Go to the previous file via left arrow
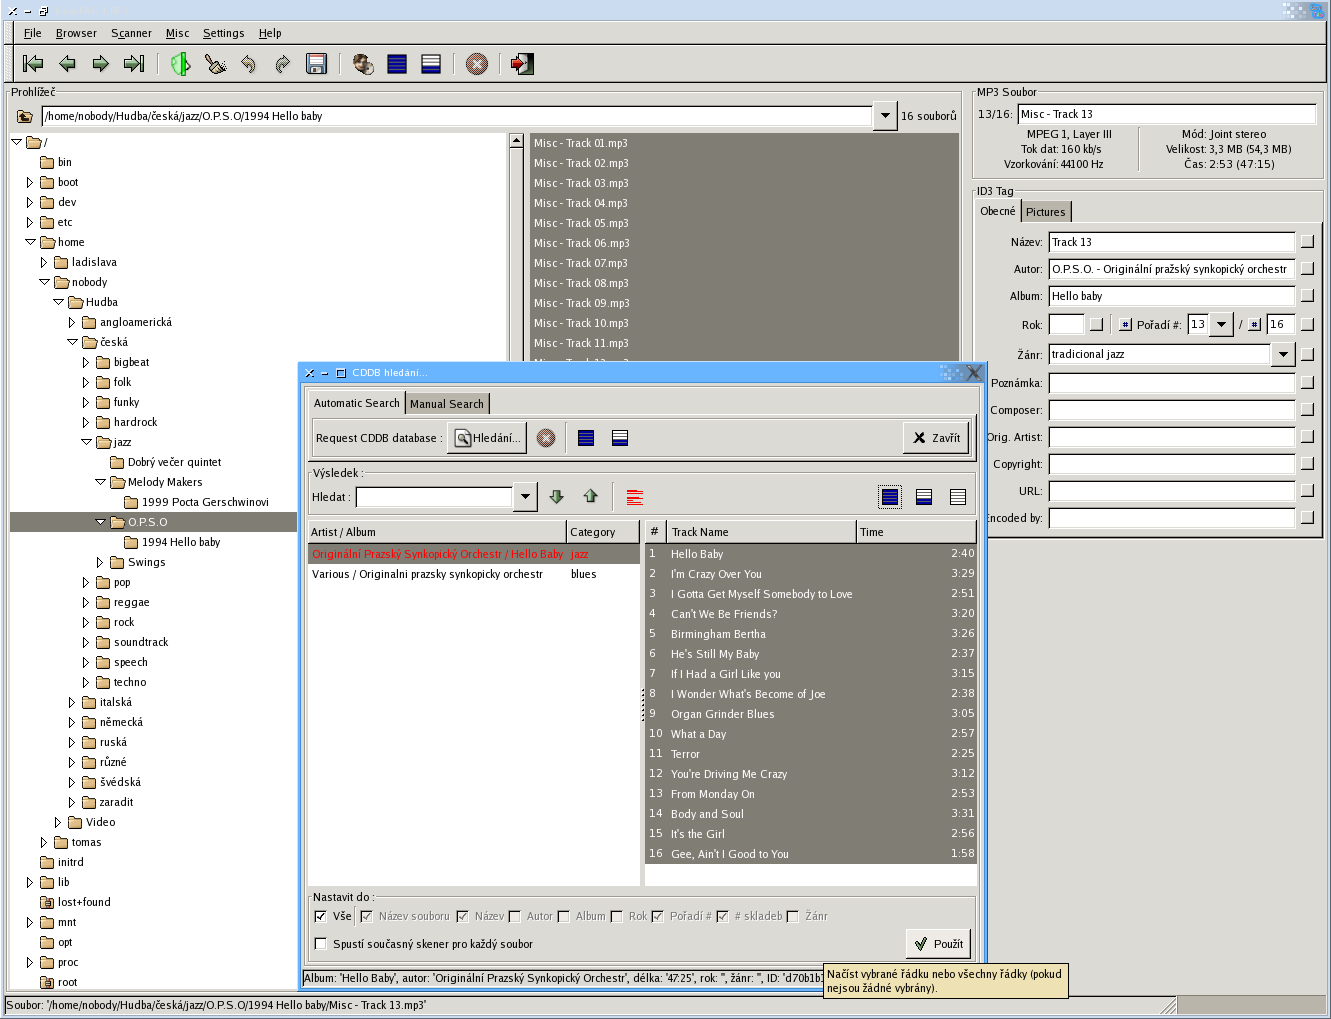 click(68, 64)
